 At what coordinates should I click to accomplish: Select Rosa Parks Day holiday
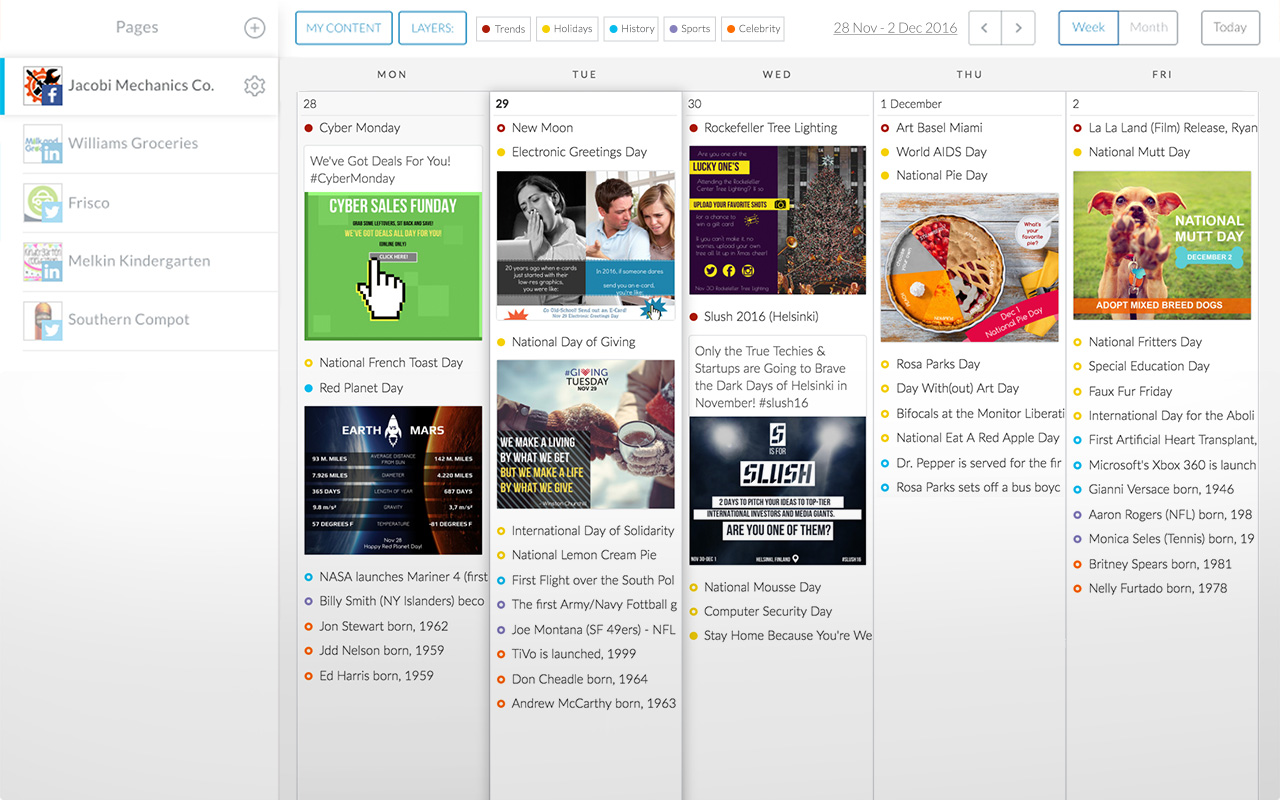pos(938,364)
